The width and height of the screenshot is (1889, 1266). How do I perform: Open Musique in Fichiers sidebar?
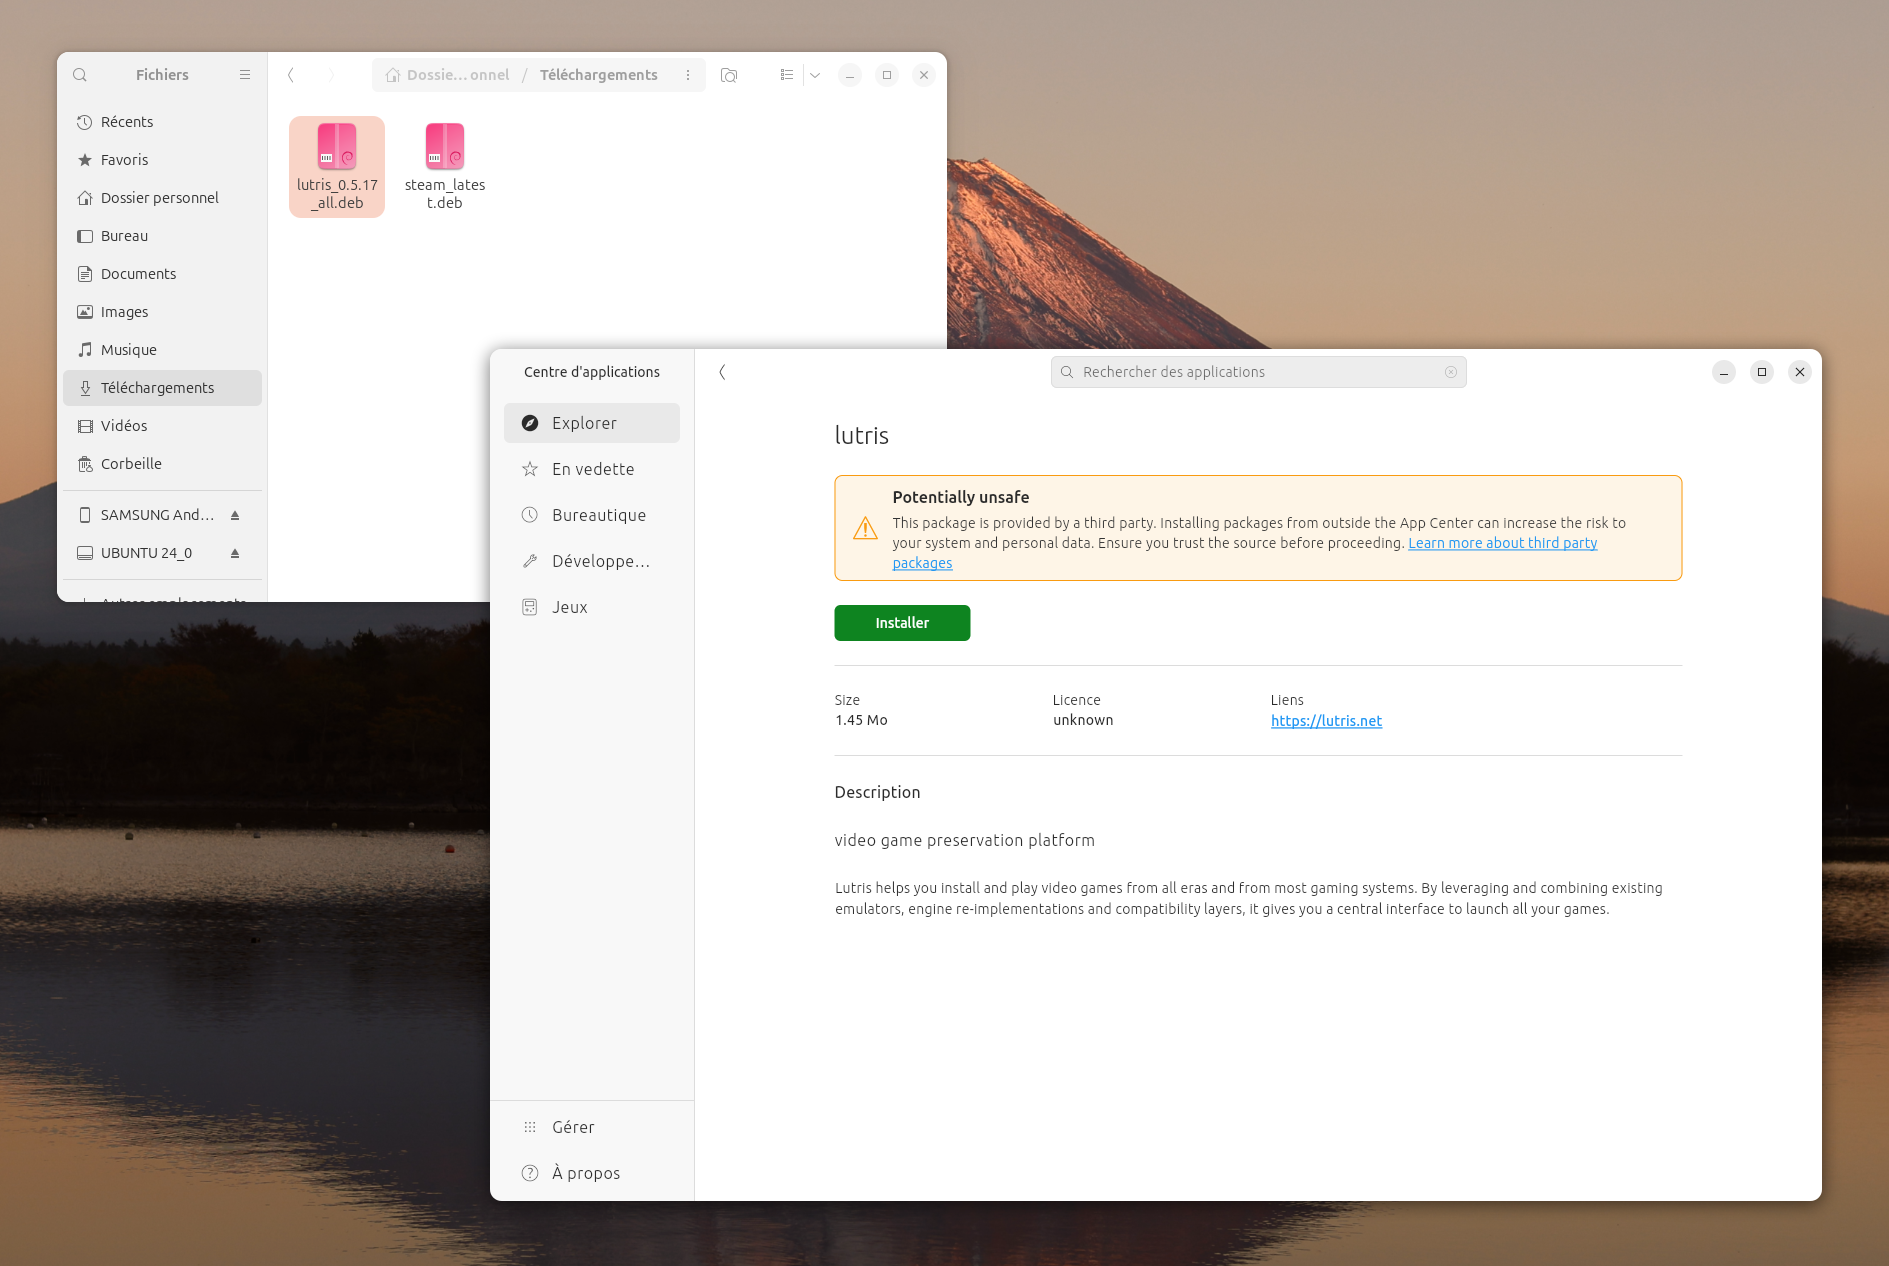click(162, 350)
